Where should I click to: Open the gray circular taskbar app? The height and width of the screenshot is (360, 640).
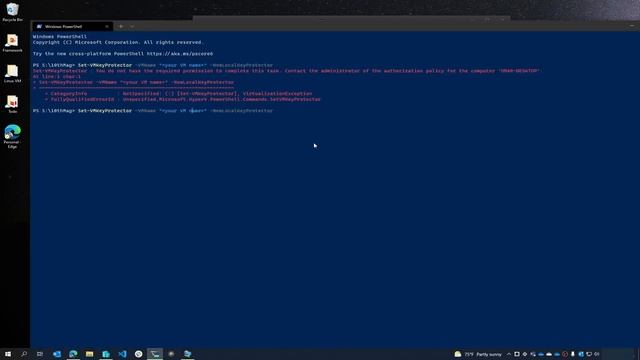pos(171,354)
